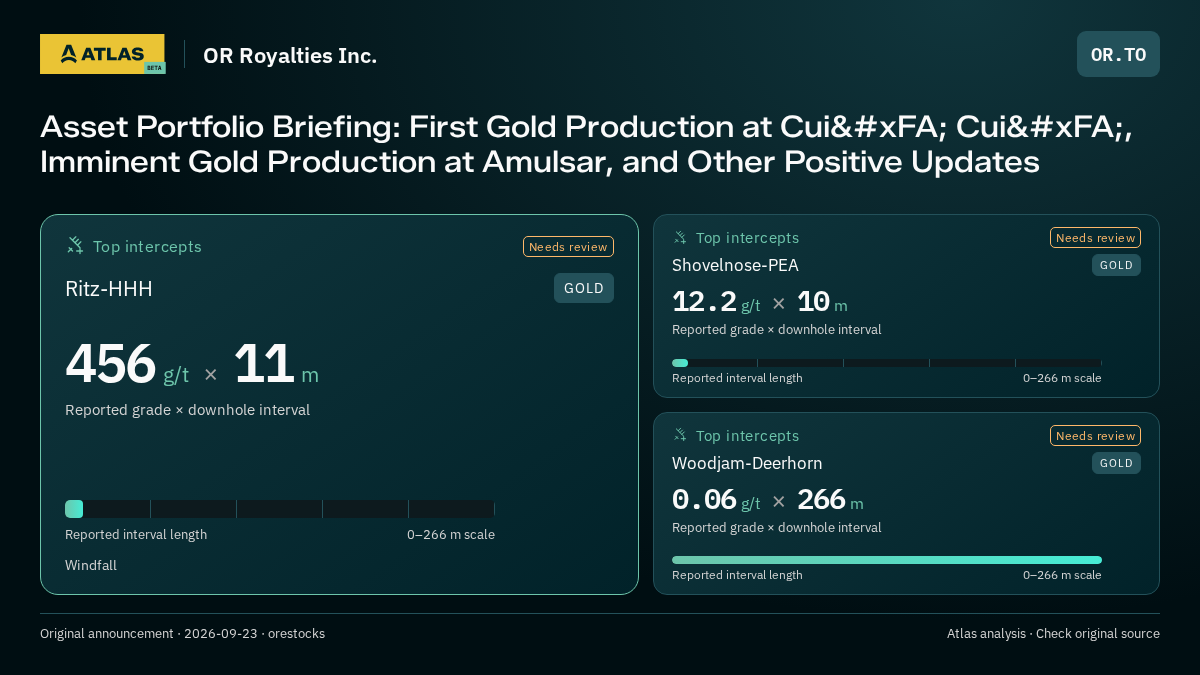This screenshot has width=1200, height=675.
Task: Click Needs review badge on Woodjam-Deerhorn card
Action: [1095, 436]
